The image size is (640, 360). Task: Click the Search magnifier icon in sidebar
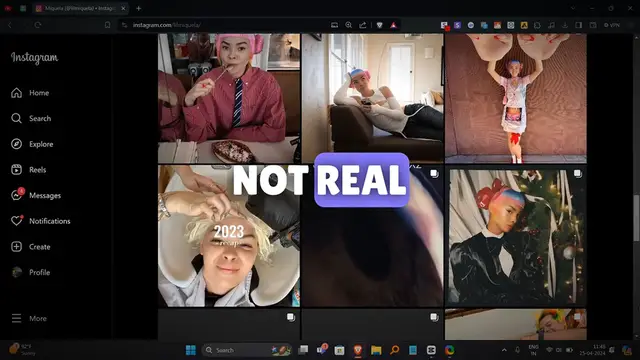[16, 118]
